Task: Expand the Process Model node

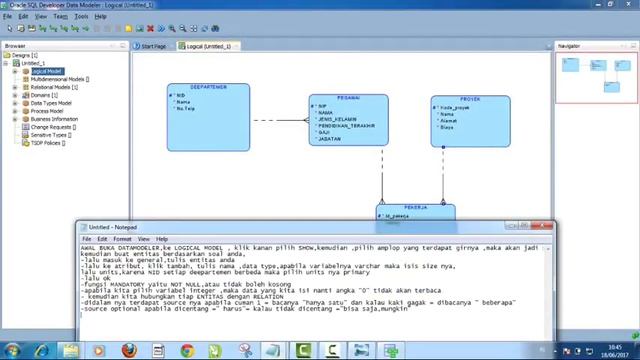Action: point(15,111)
